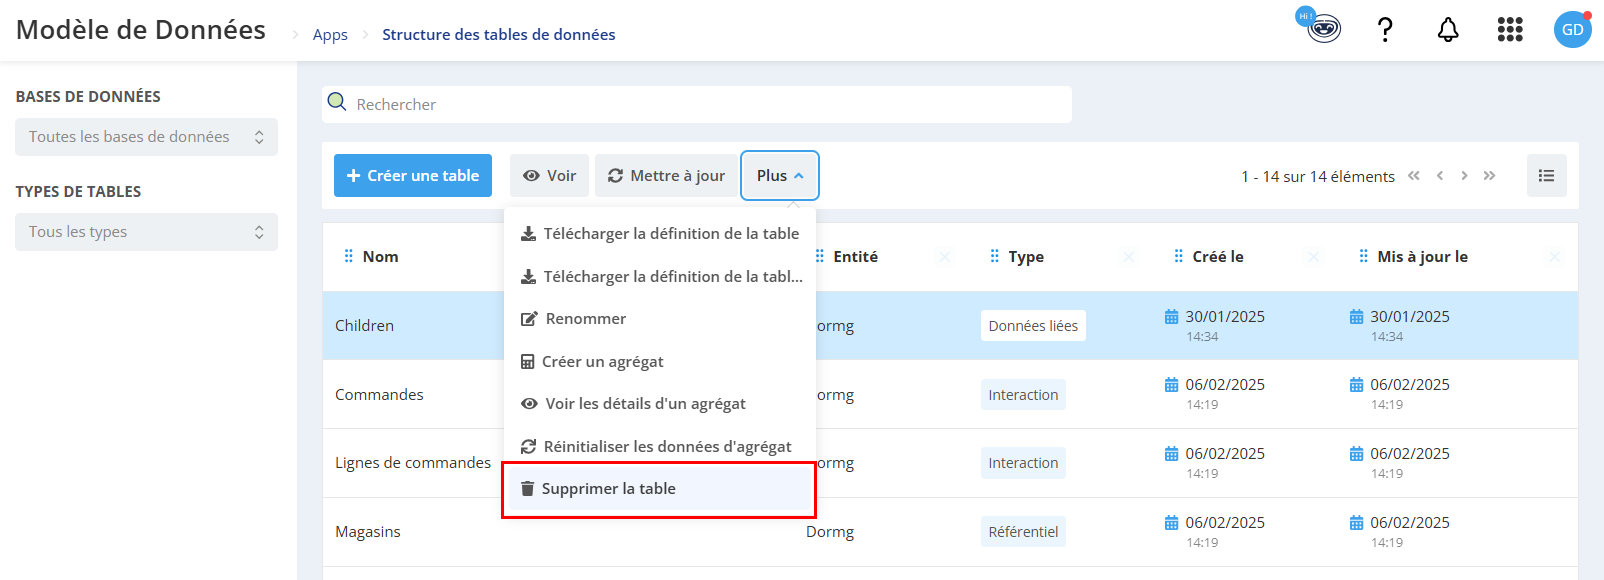Viewport: 1604px width, 580px height.
Task: Expand the Toutes les bases de données dropdown
Action: [146, 137]
